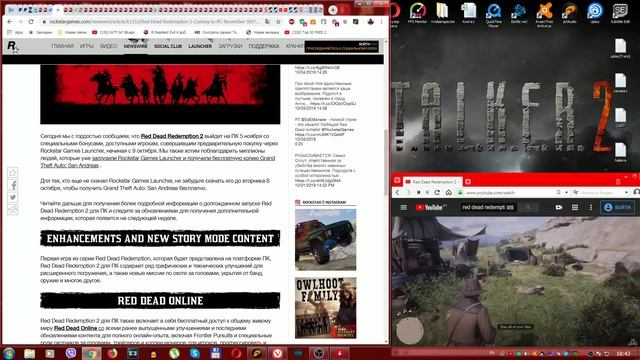640x360 pixels.
Task: Click the system clock in the taskbar
Action: 623,353
